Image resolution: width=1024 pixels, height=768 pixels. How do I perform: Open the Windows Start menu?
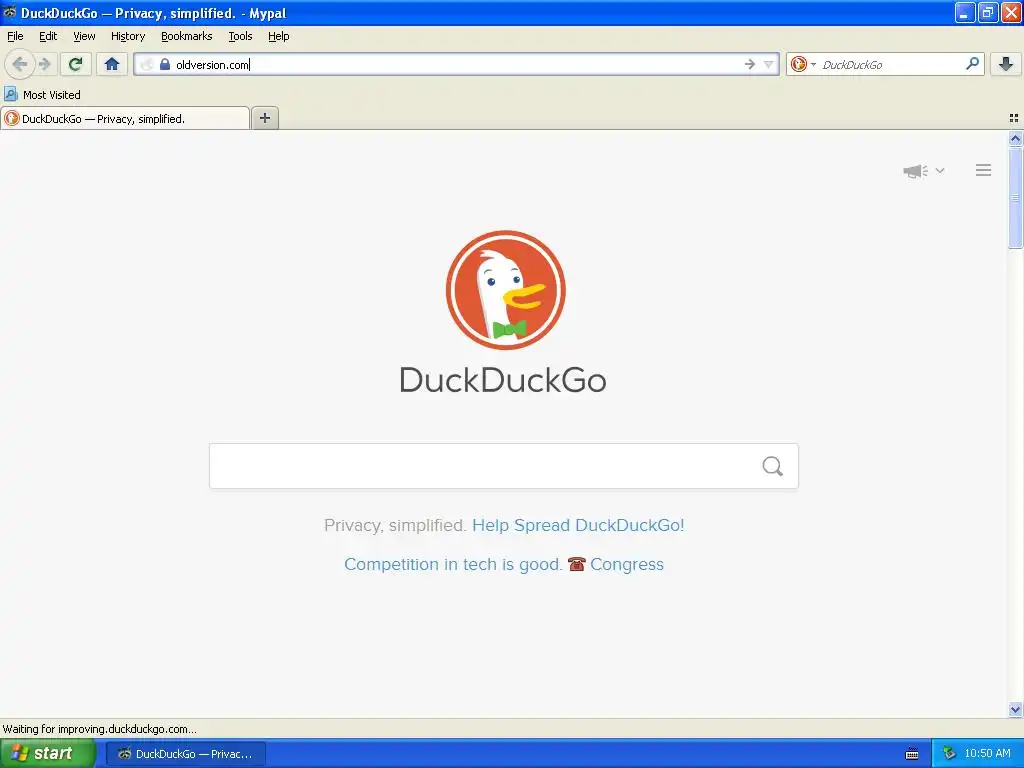[48, 754]
